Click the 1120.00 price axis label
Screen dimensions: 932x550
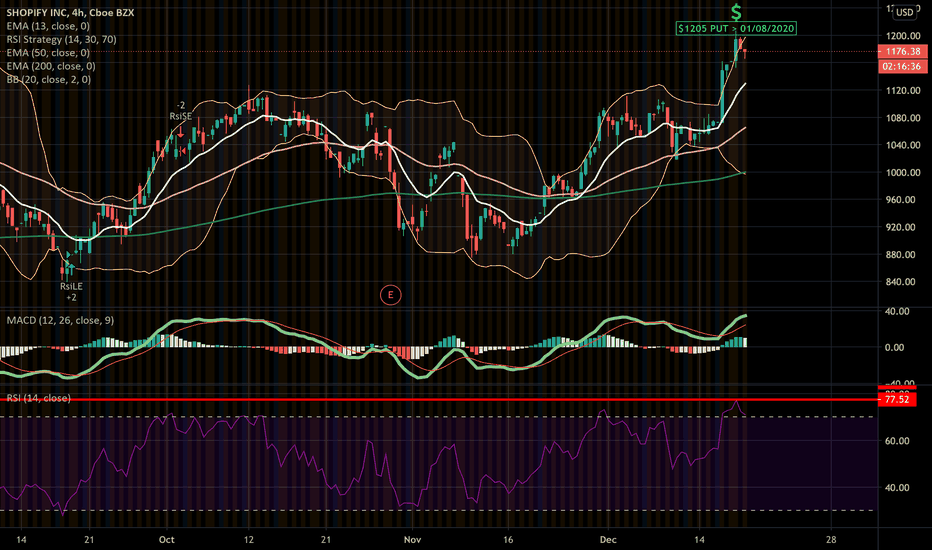click(x=903, y=90)
